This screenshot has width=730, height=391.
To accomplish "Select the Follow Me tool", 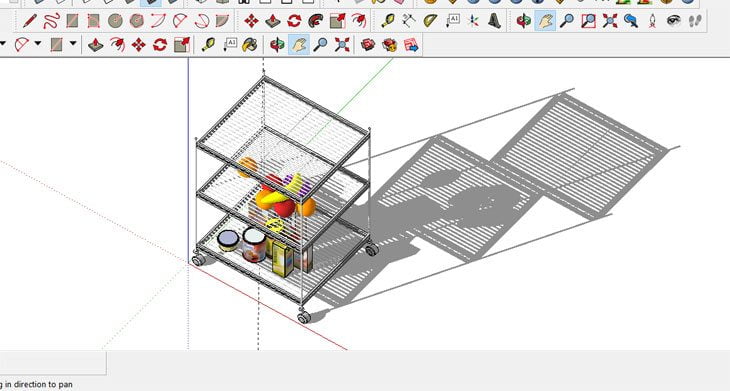I will [316, 21].
